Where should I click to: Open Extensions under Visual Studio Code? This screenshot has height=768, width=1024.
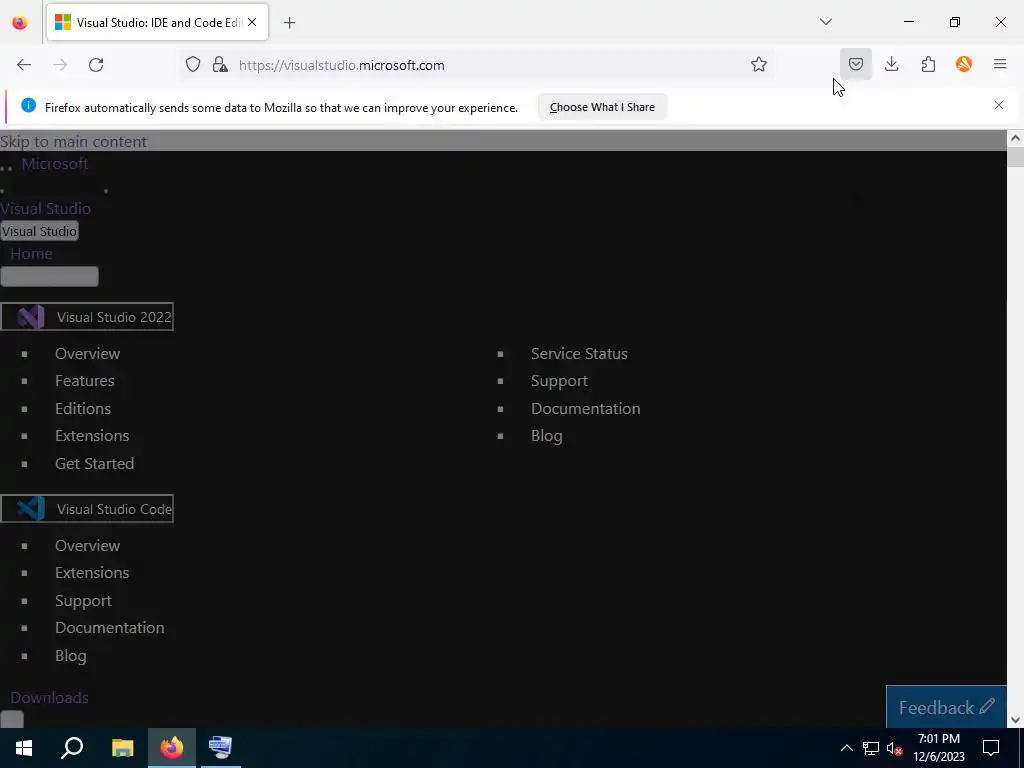[x=92, y=573]
